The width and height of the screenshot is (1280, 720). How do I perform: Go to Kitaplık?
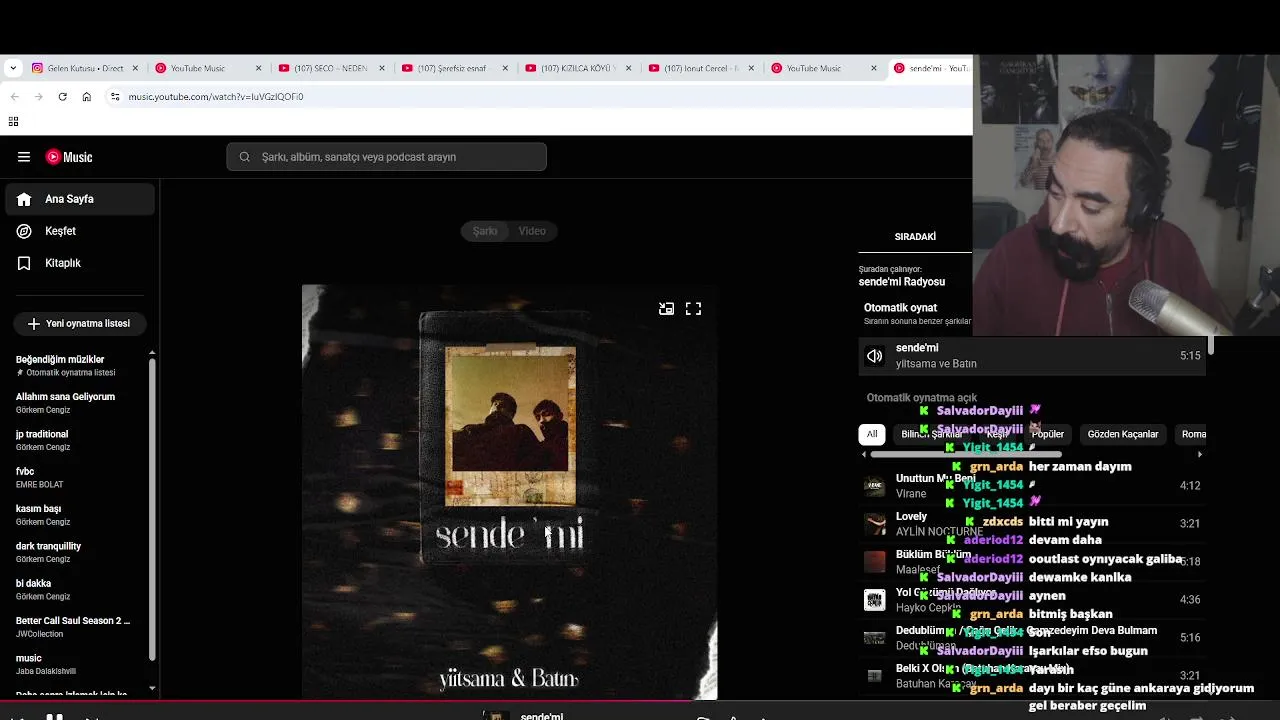[80, 263]
